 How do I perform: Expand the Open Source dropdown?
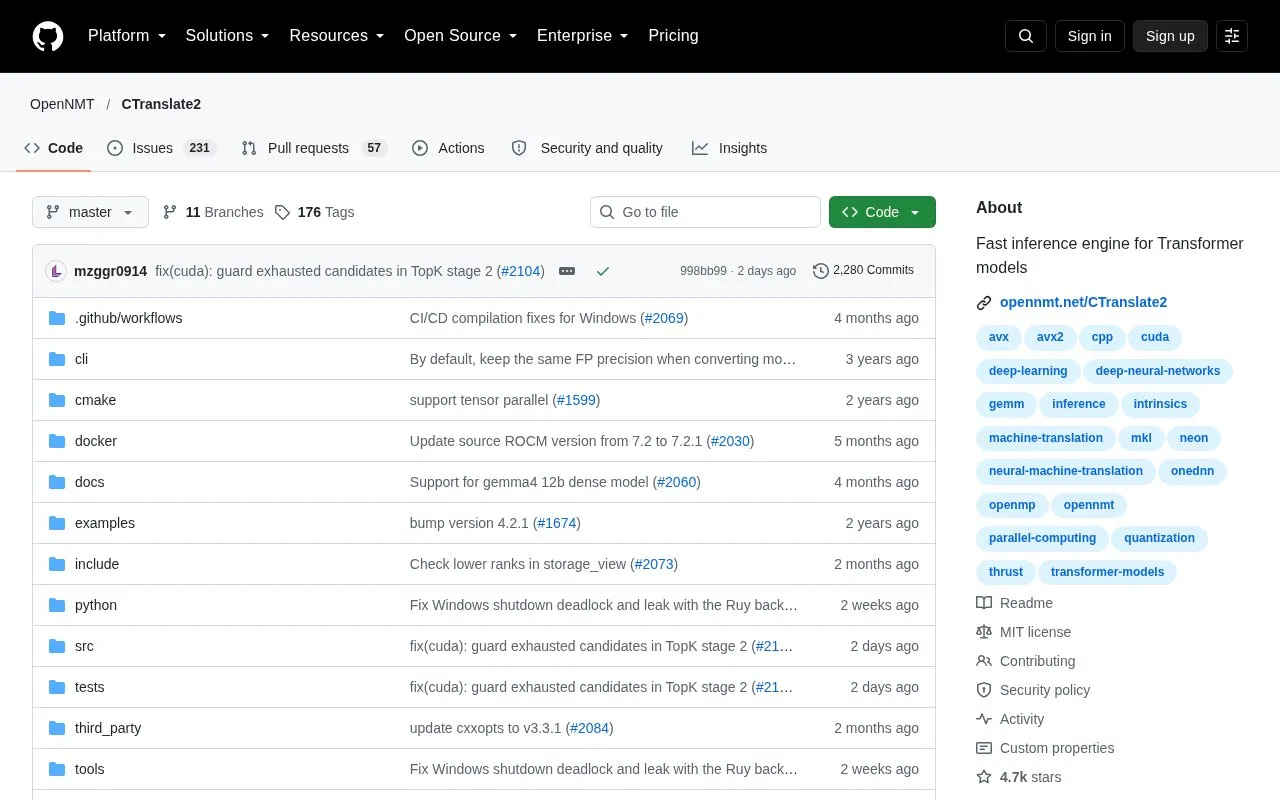coord(460,36)
